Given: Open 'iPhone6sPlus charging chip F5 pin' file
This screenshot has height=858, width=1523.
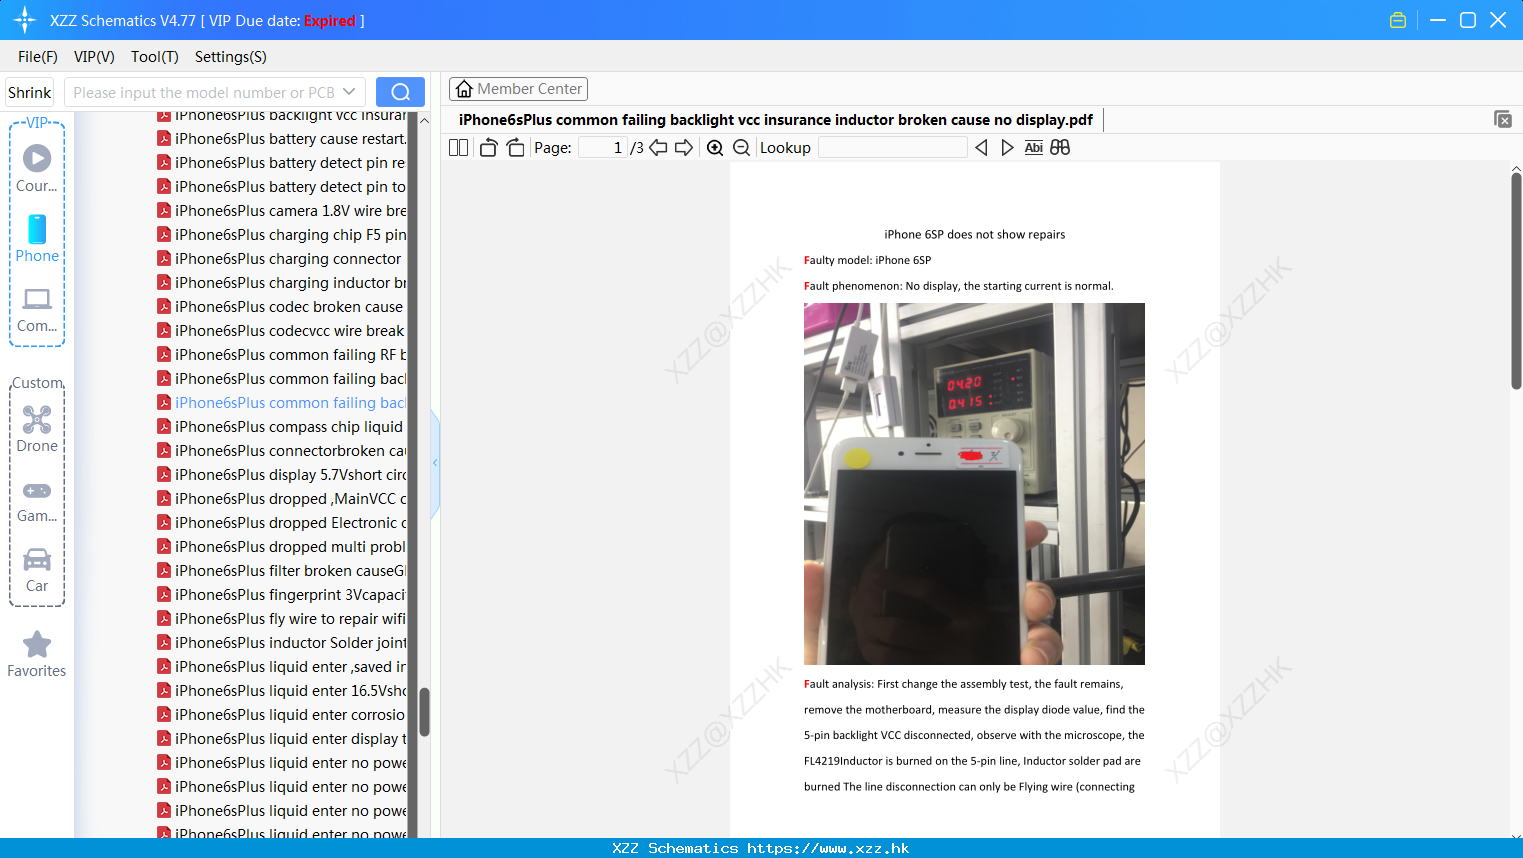Looking at the screenshot, I should coord(281,235).
